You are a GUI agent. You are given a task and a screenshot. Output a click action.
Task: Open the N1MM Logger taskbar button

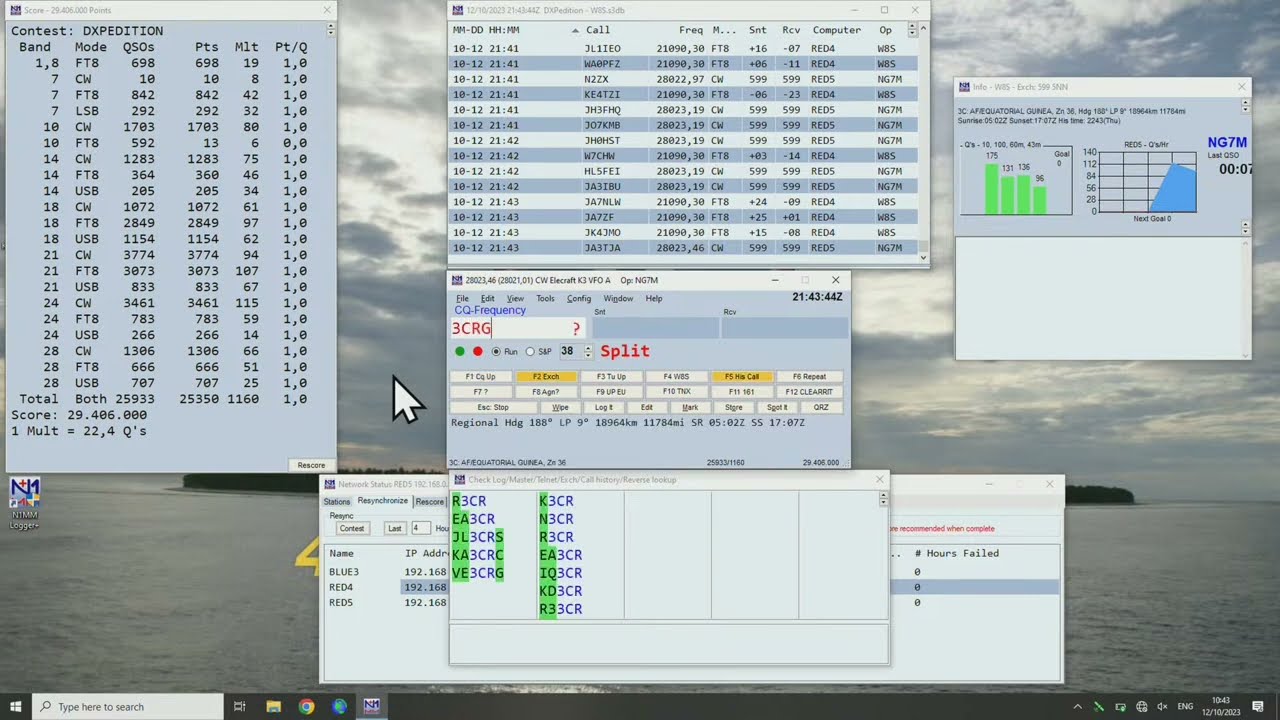click(372, 706)
